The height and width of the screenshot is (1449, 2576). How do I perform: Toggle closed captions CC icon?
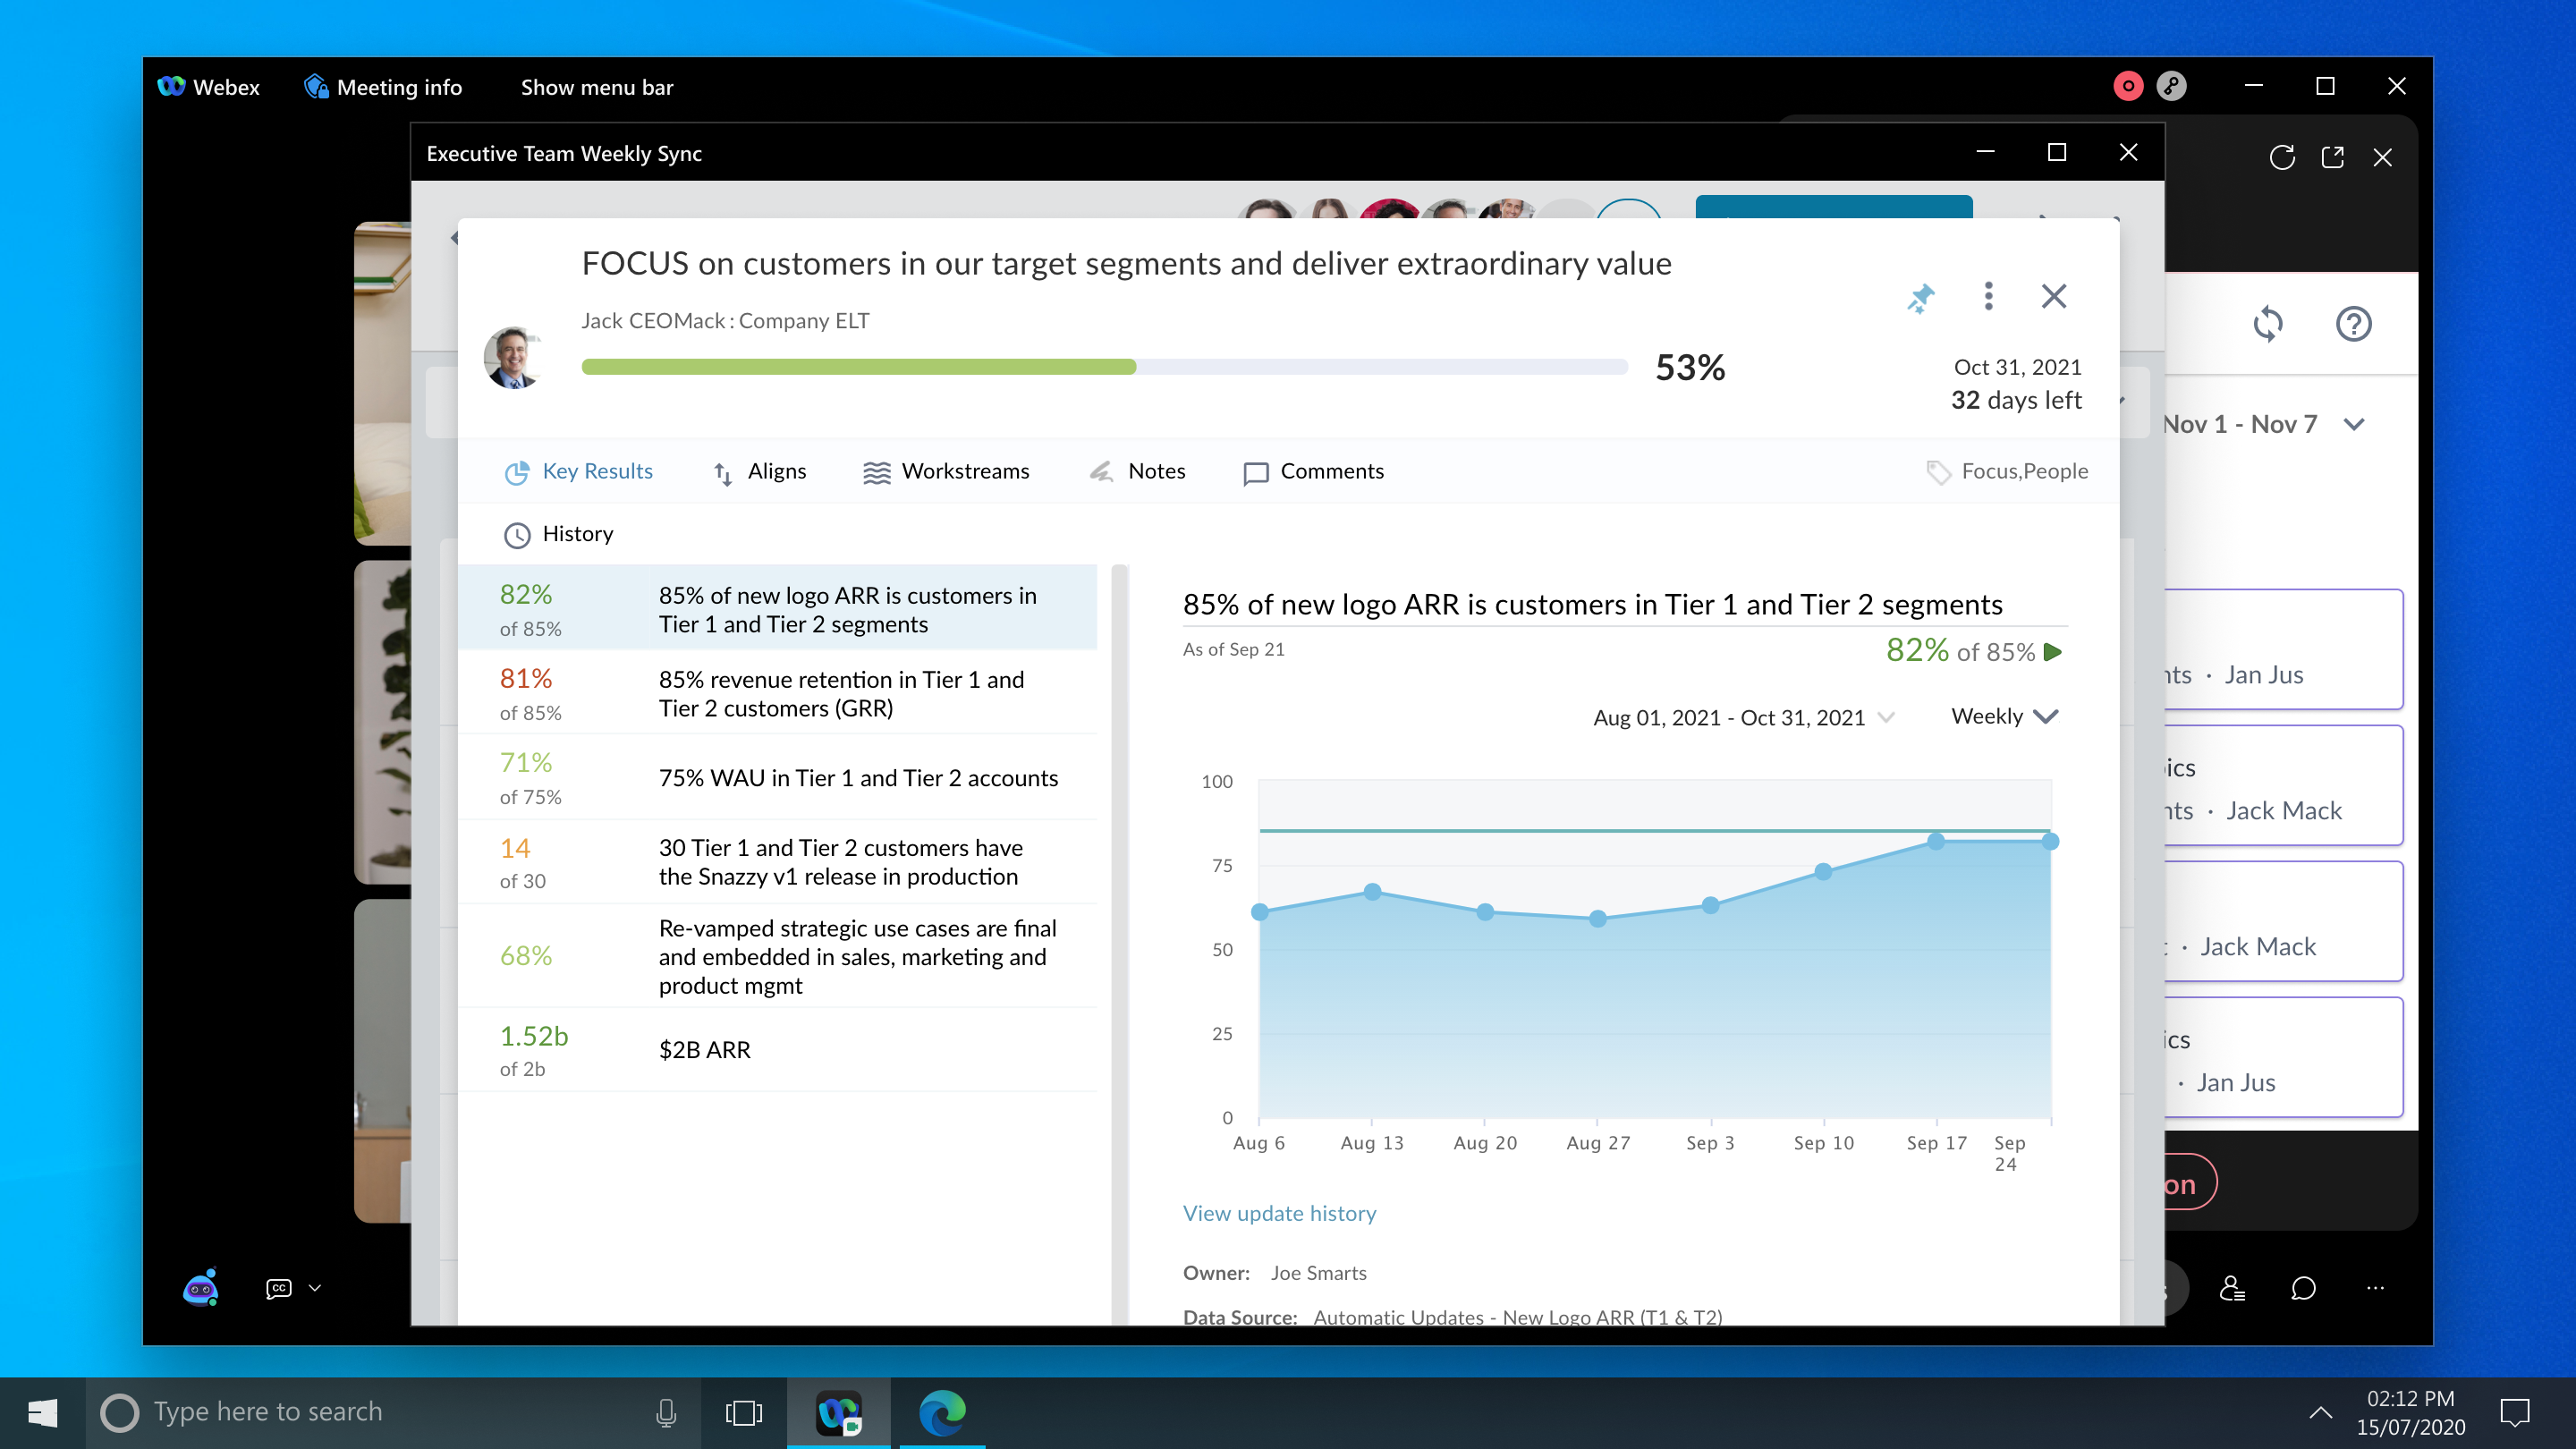click(x=279, y=1288)
